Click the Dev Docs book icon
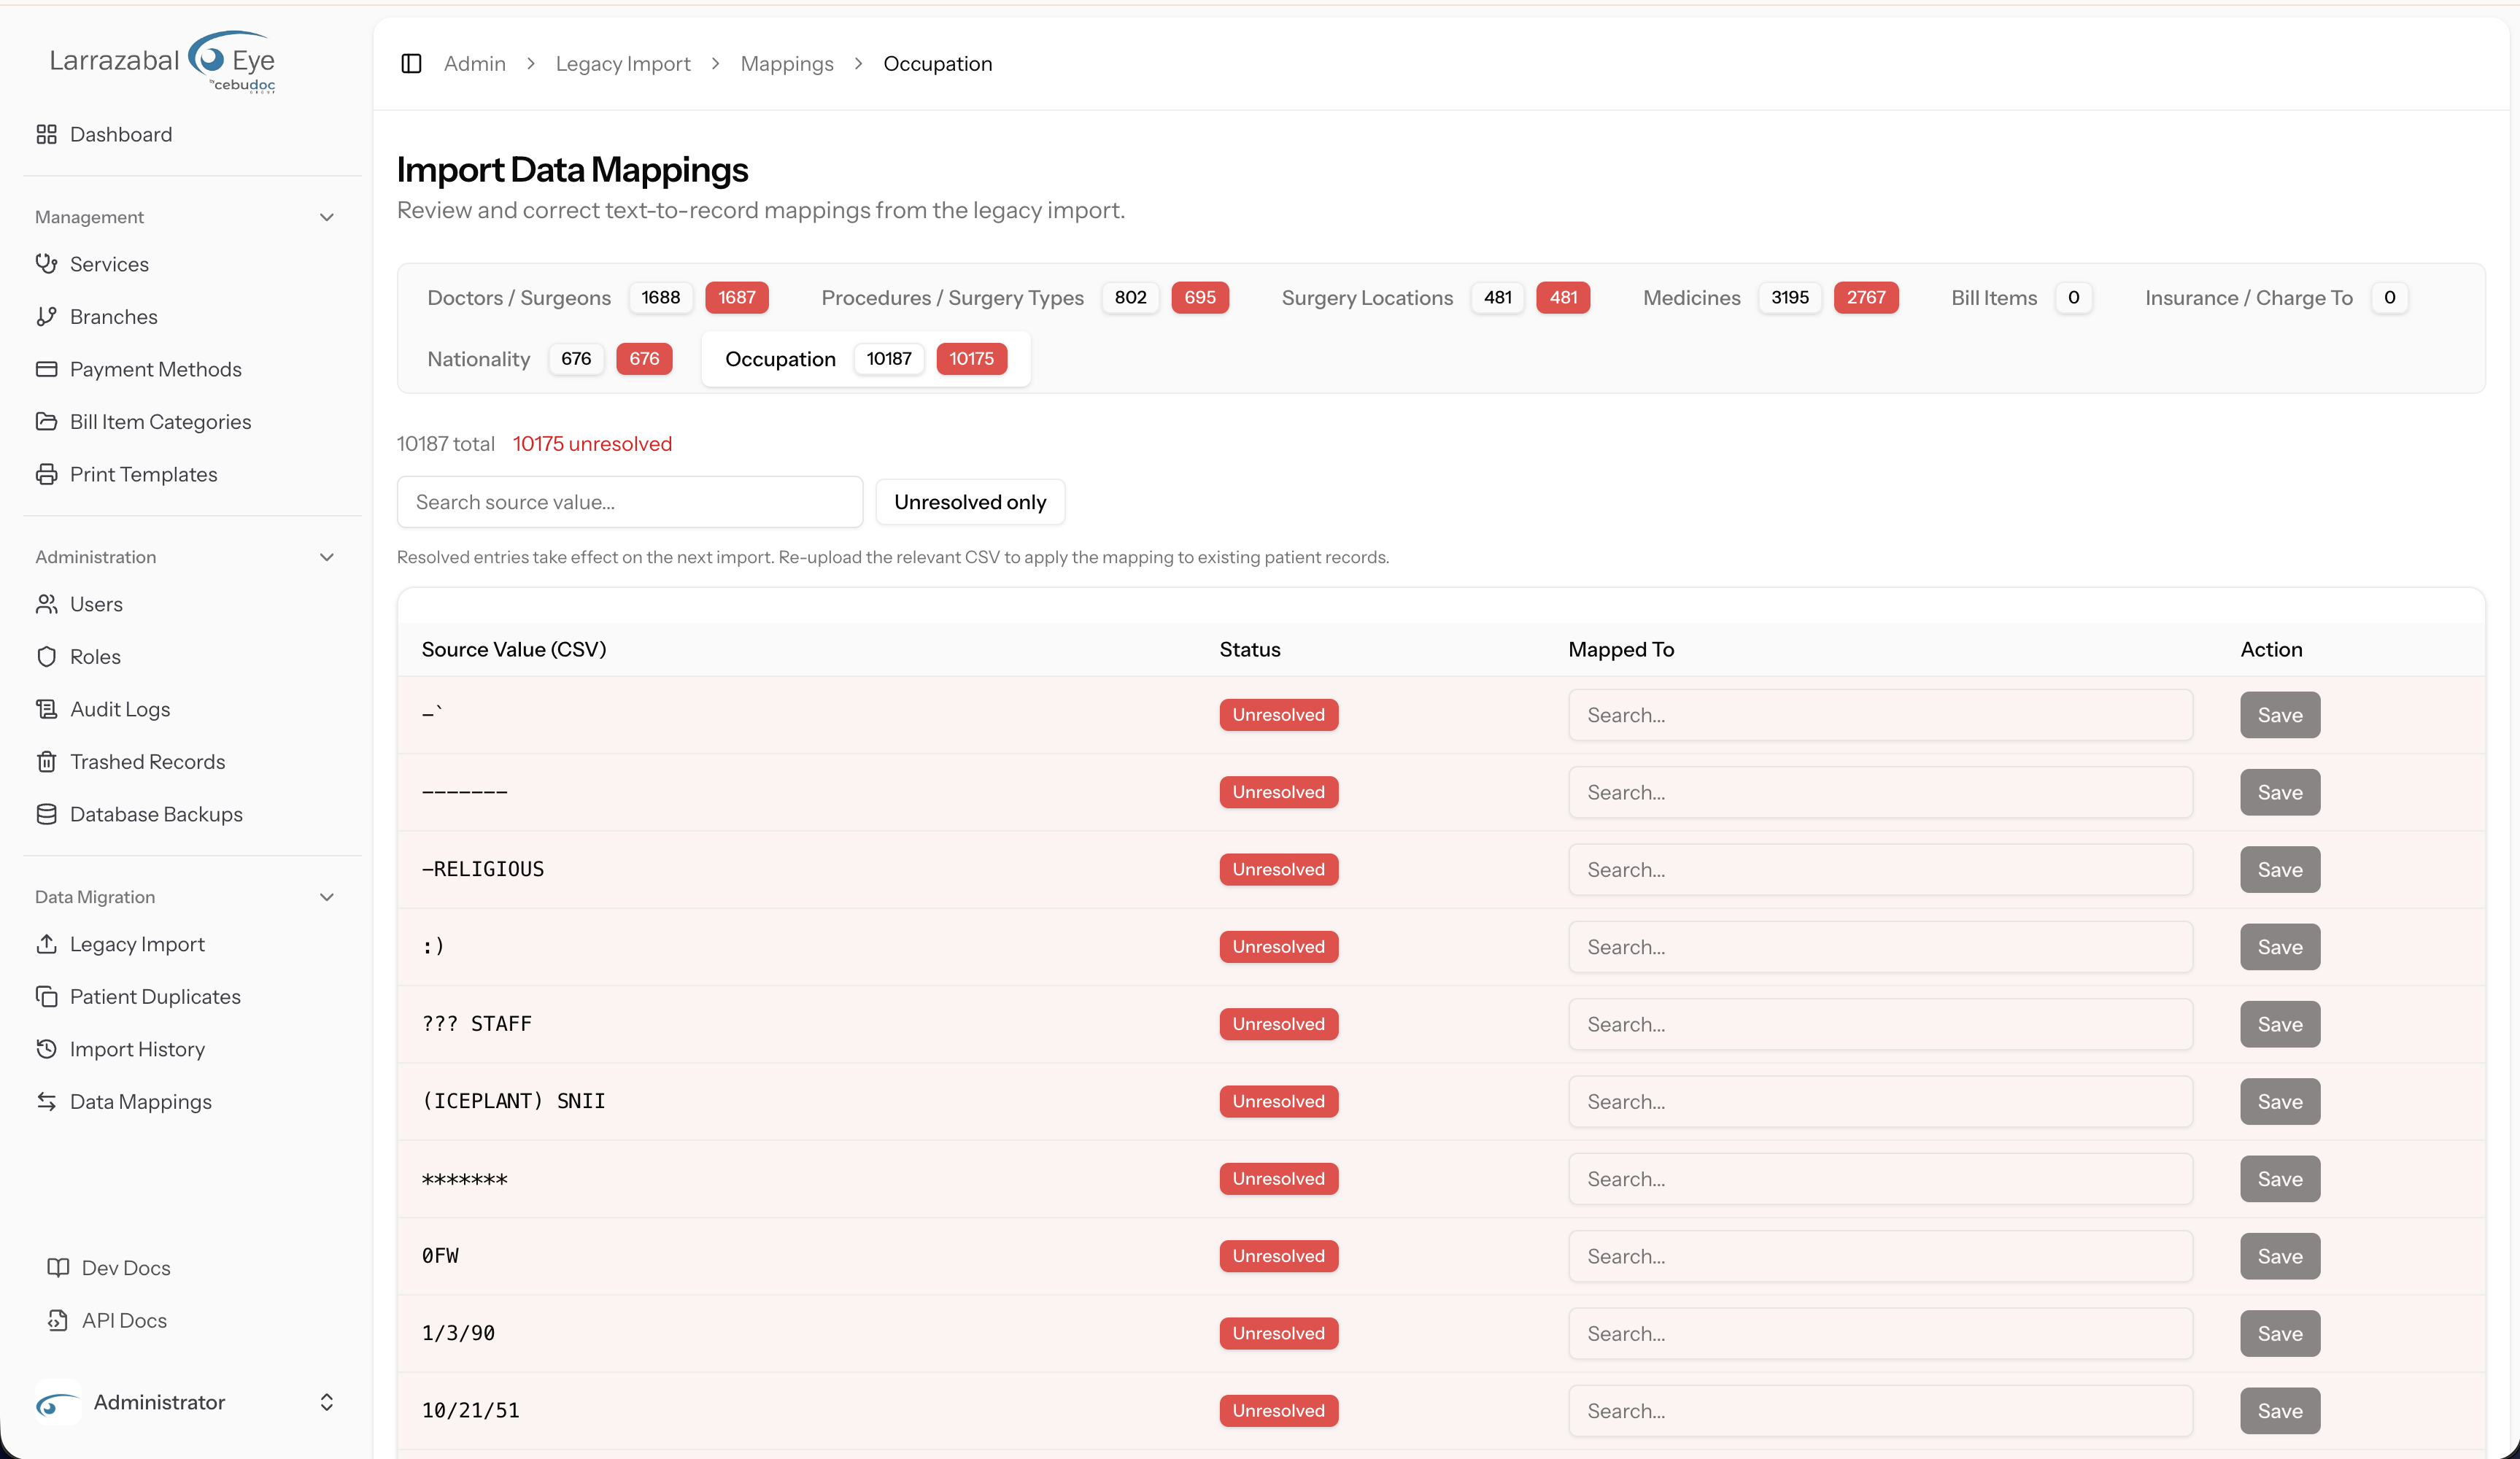This screenshot has width=2520, height=1459. pyautogui.click(x=58, y=1268)
